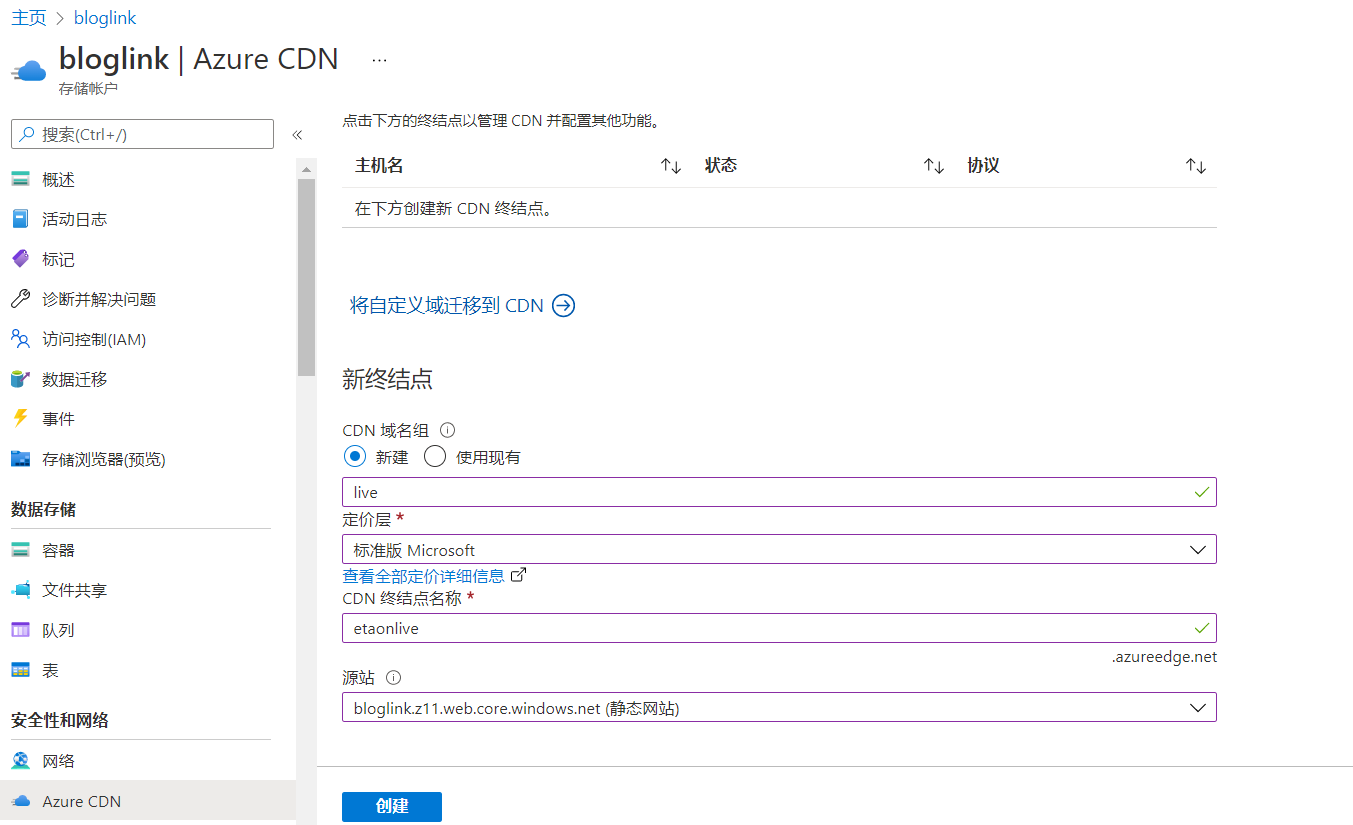Click the CDN 域名组 field containing live
This screenshot has height=825, width=1353.
[779, 492]
